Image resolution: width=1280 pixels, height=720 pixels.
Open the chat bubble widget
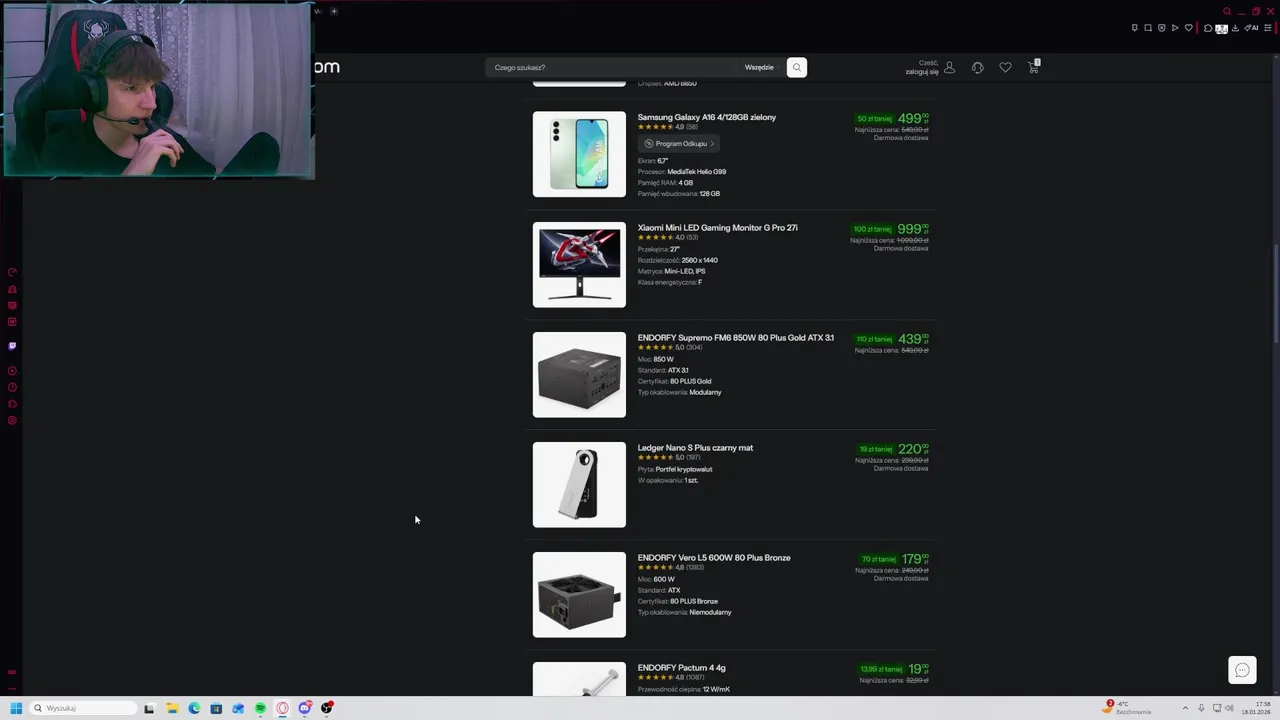[1242, 670]
